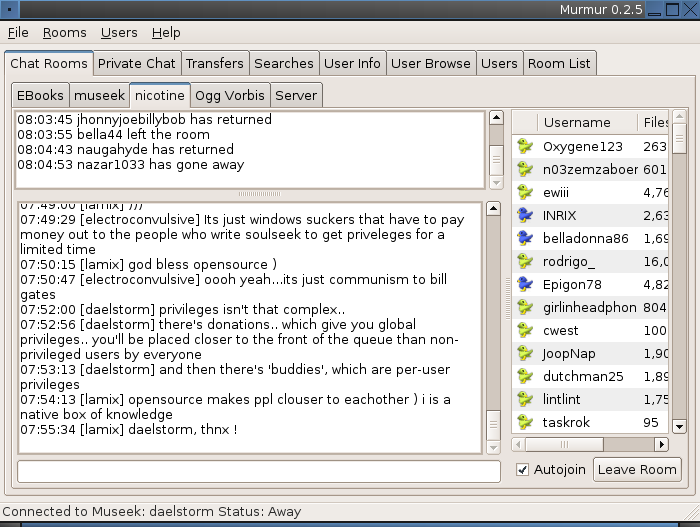This screenshot has height=527, width=700.
Task: Open the Ogg Vorbis room tab
Action: (x=230, y=95)
